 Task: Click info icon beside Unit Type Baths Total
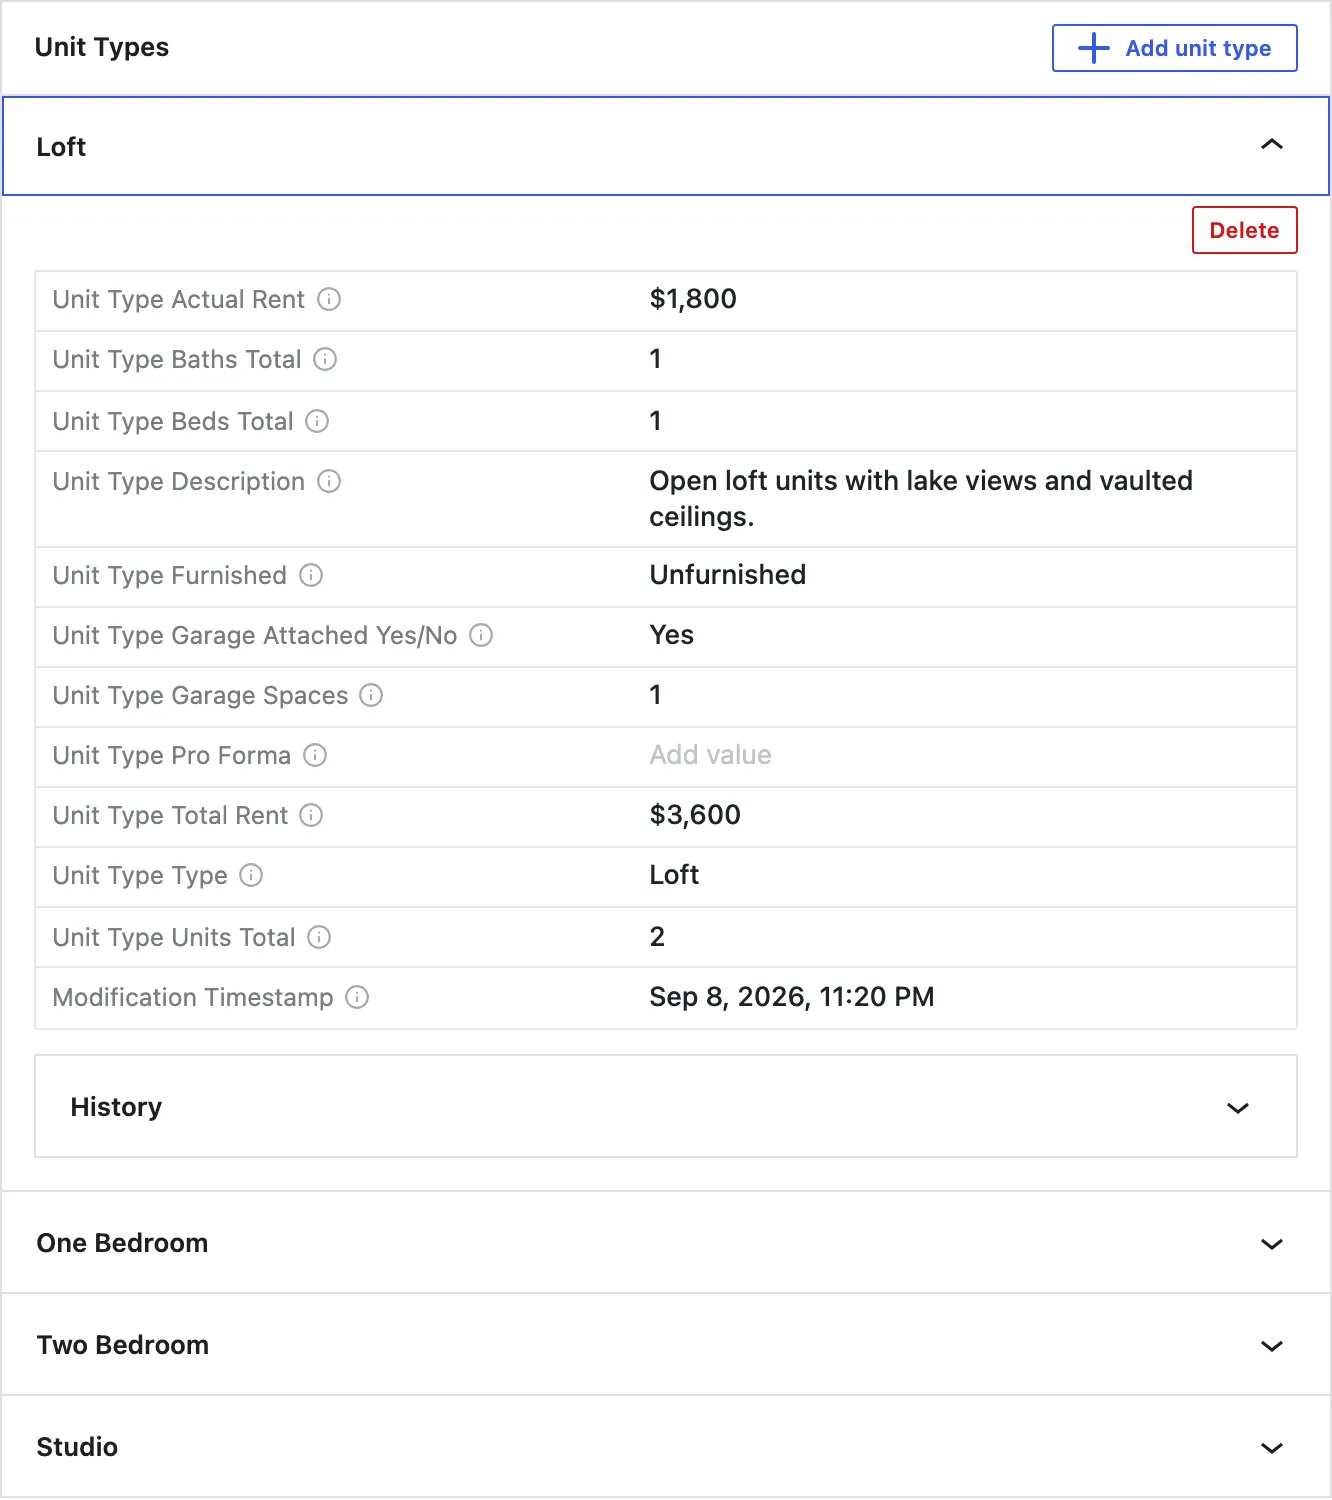pyautogui.click(x=325, y=360)
